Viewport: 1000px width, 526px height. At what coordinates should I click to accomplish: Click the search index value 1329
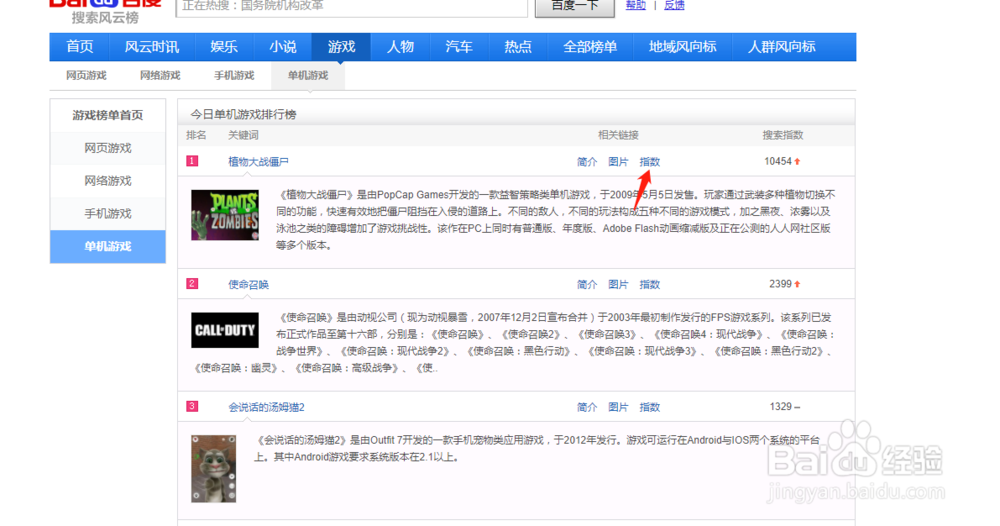point(781,406)
